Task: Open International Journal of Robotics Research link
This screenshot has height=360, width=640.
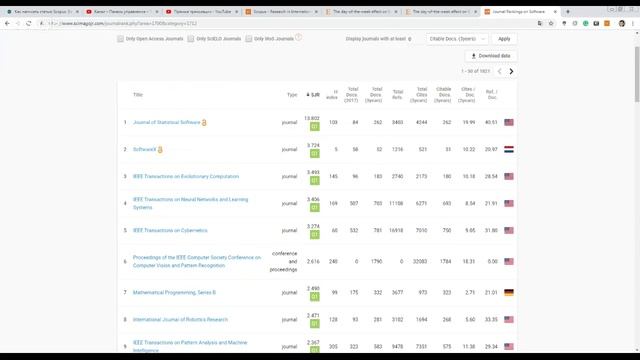Action: click(x=180, y=320)
